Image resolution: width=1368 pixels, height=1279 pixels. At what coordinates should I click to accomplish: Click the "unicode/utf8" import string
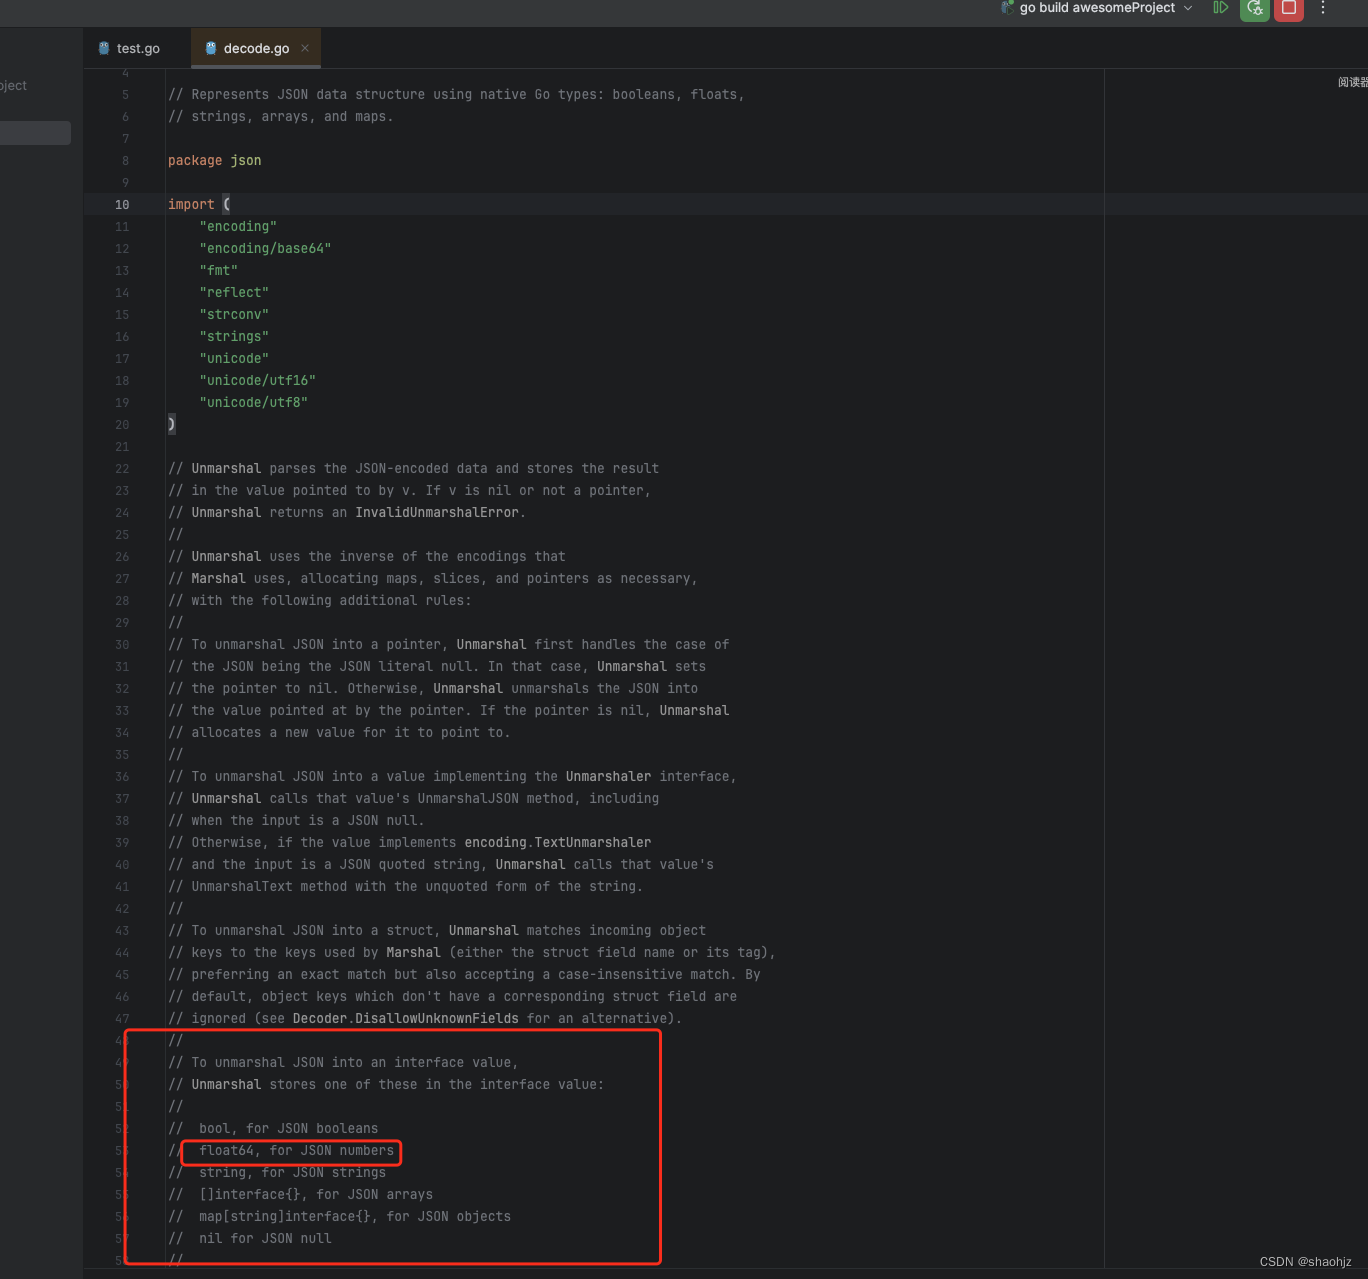coord(253,402)
